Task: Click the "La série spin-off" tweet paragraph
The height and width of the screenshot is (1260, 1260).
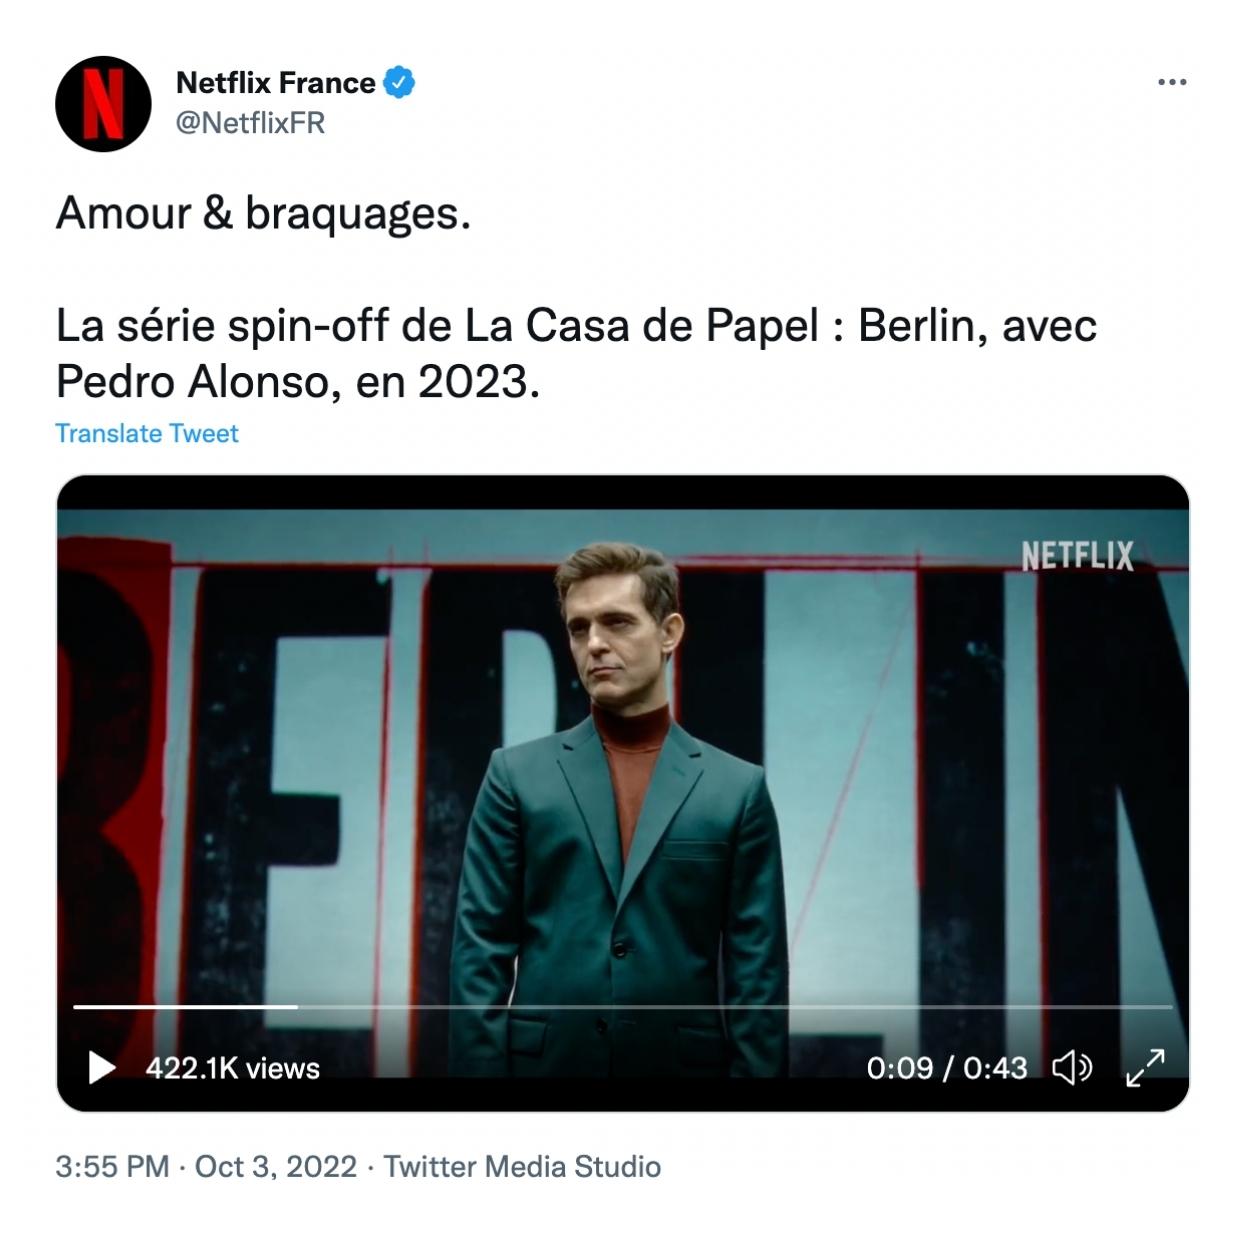Action: [576, 353]
